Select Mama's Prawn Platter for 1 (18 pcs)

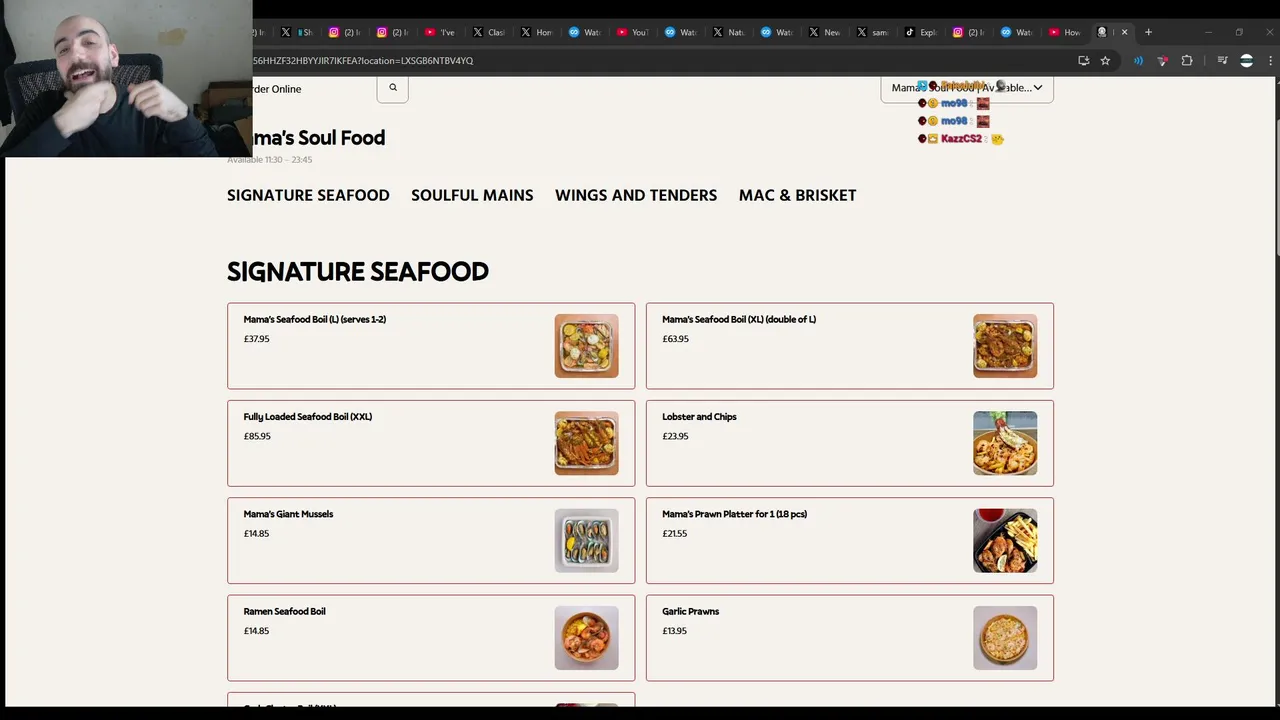coord(734,514)
